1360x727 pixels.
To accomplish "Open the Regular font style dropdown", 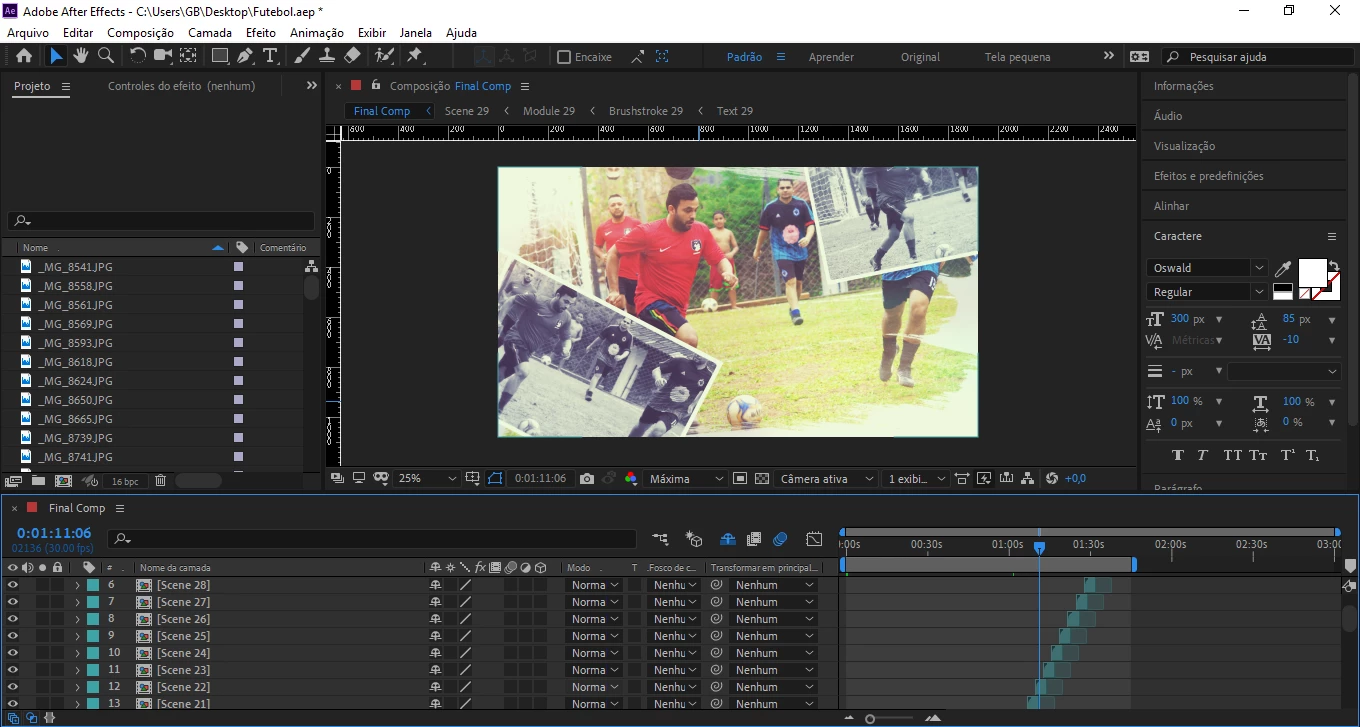I will click(1207, 292).
